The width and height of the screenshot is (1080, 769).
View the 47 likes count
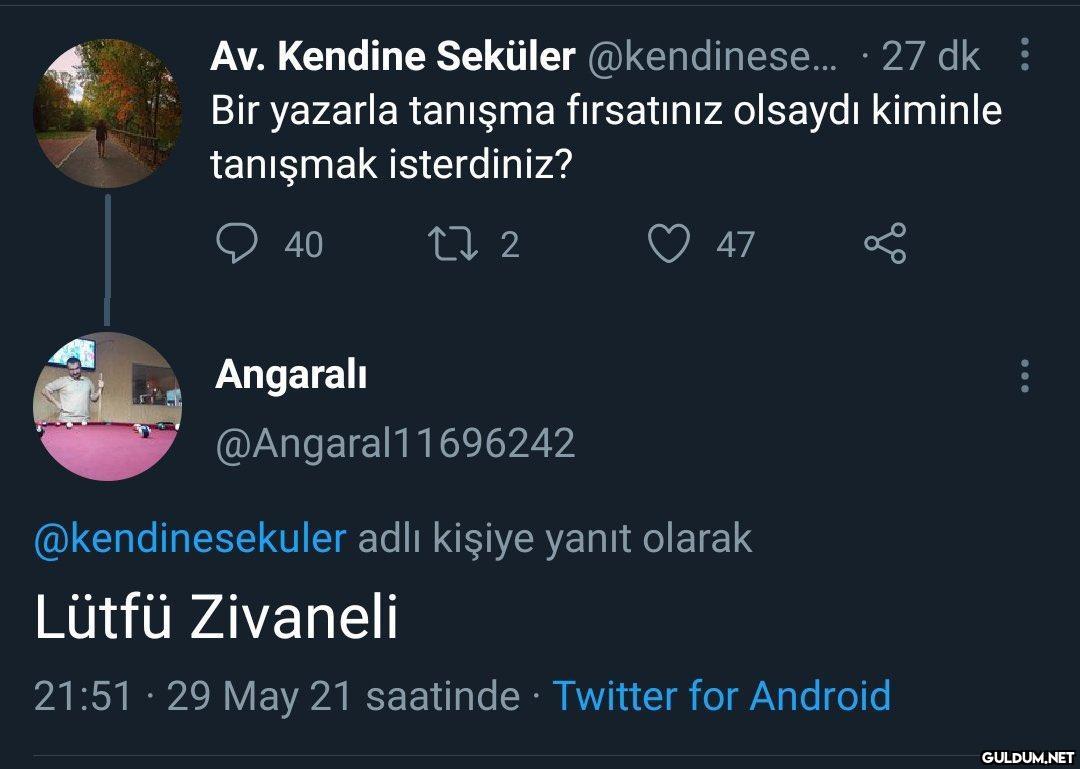tap(735, 245)
